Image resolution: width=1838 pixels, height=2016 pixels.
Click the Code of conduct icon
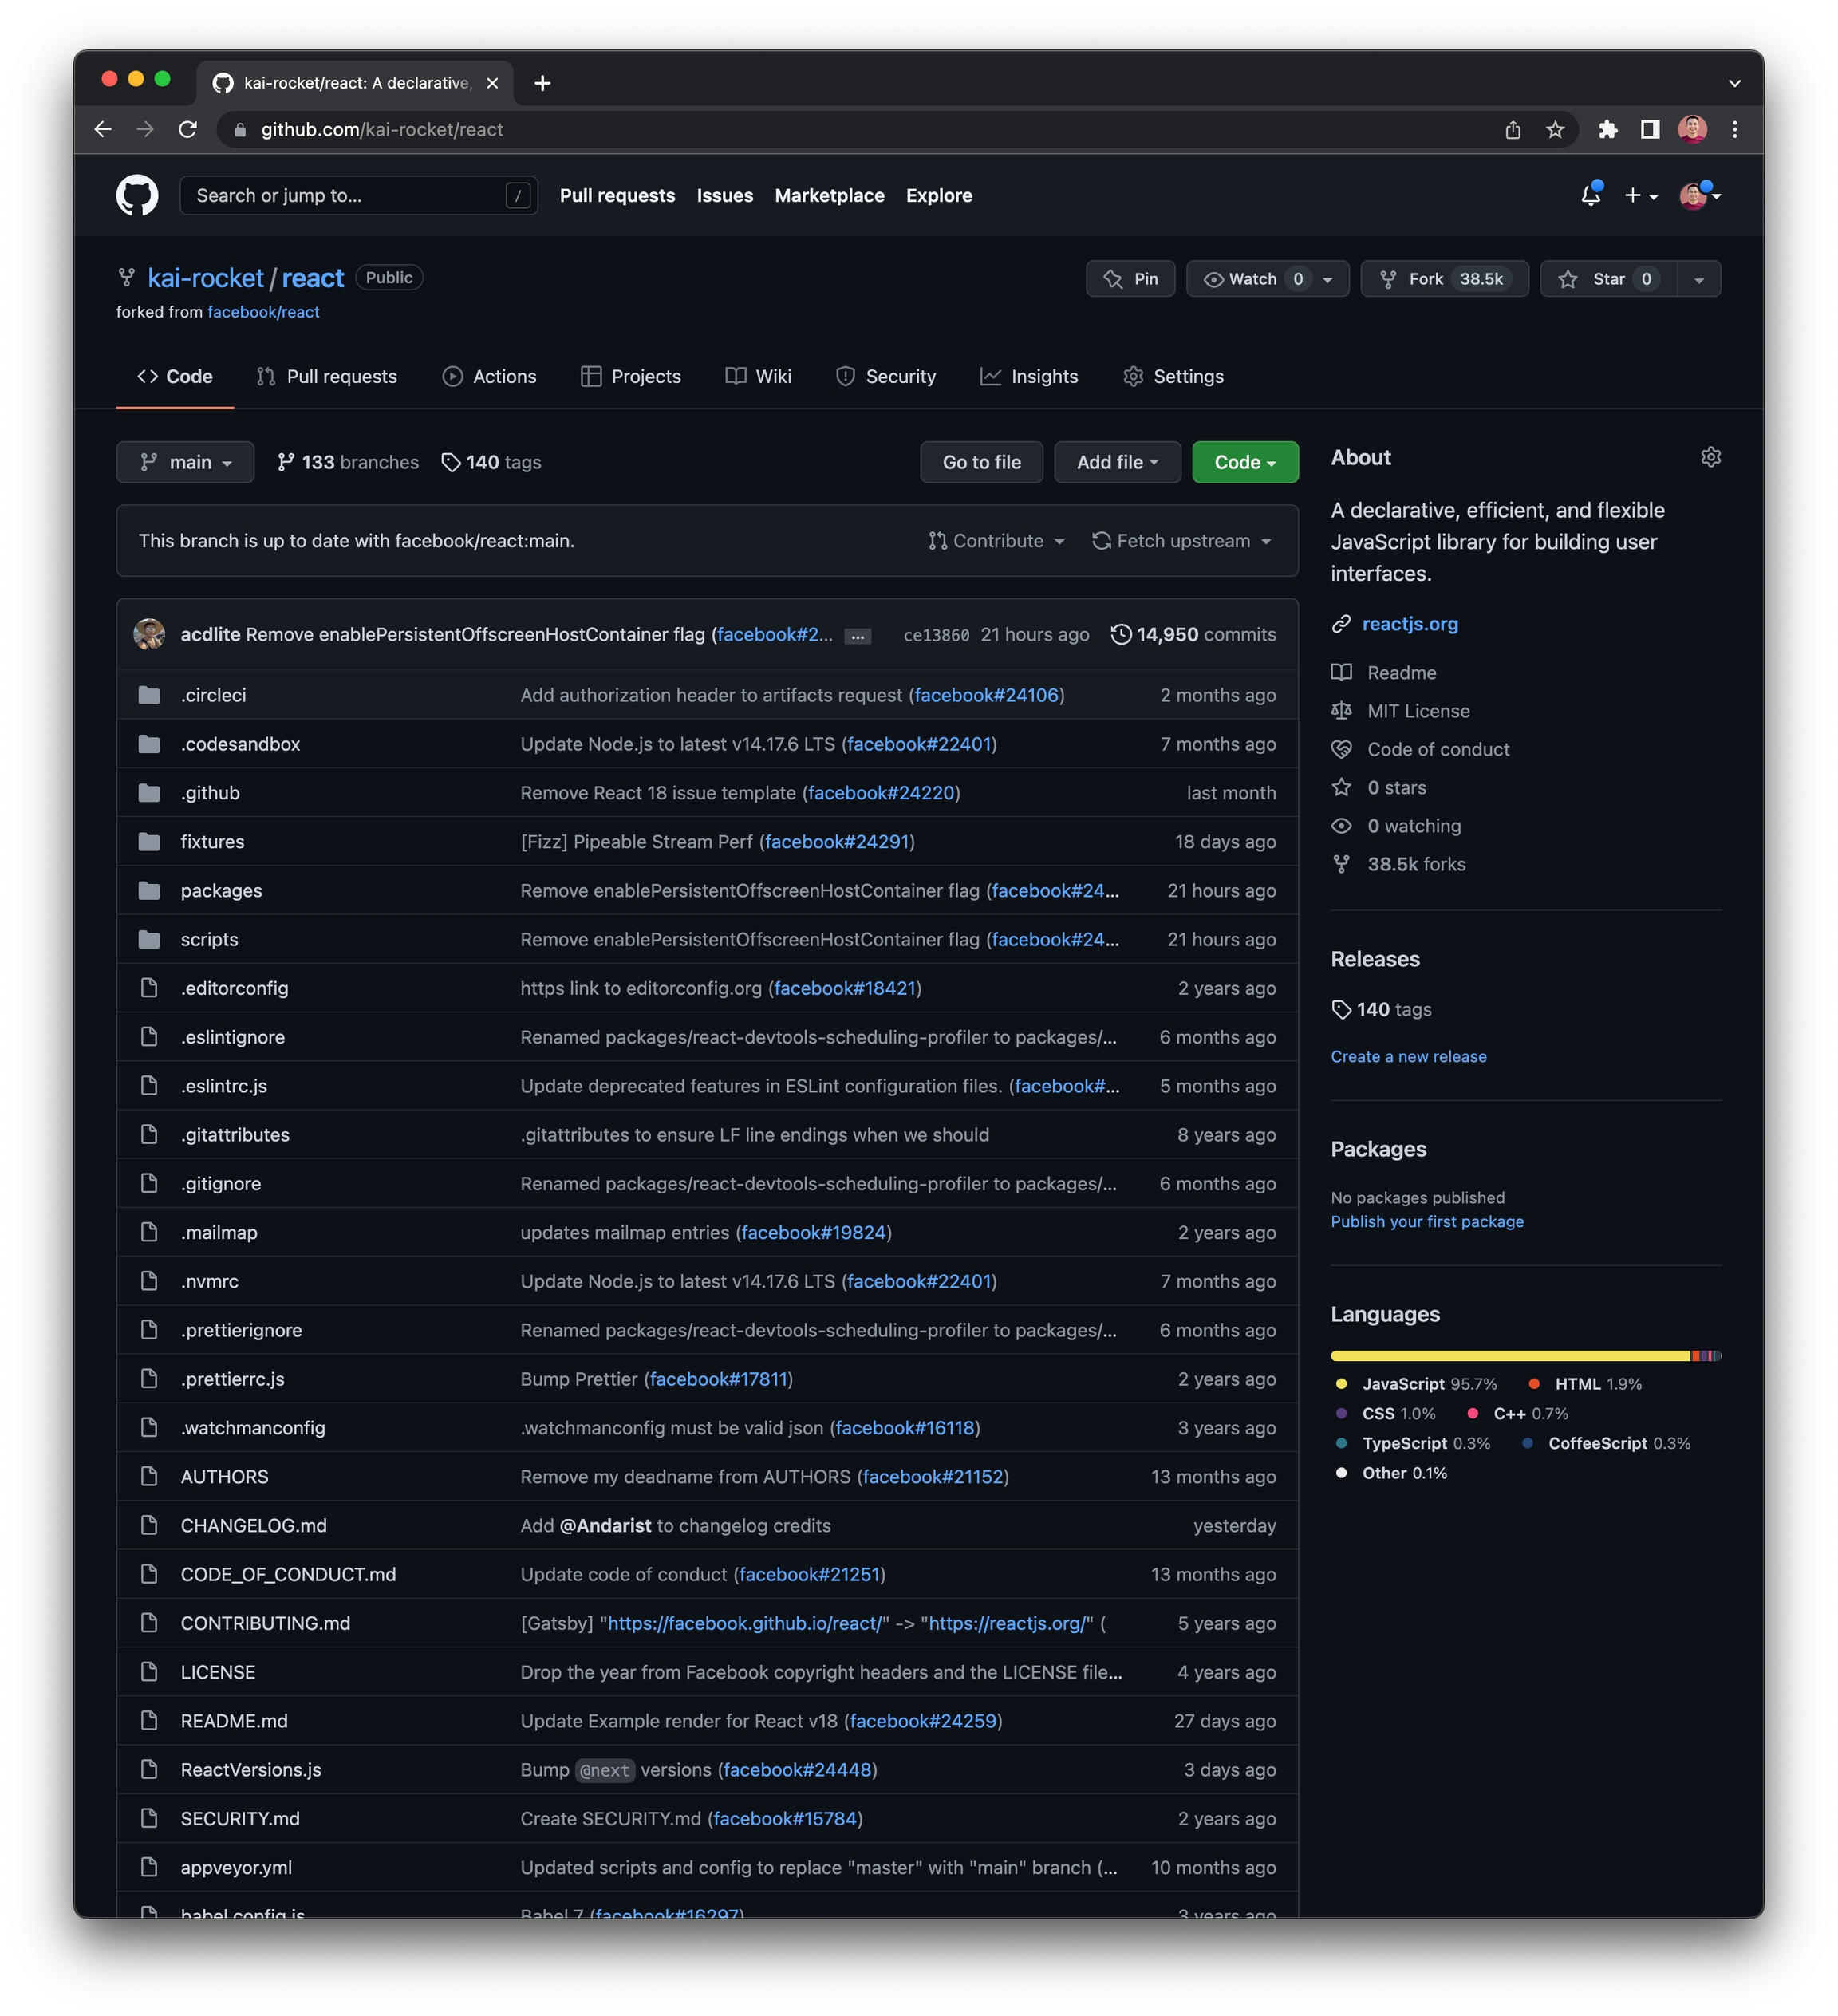(1341, 749)
